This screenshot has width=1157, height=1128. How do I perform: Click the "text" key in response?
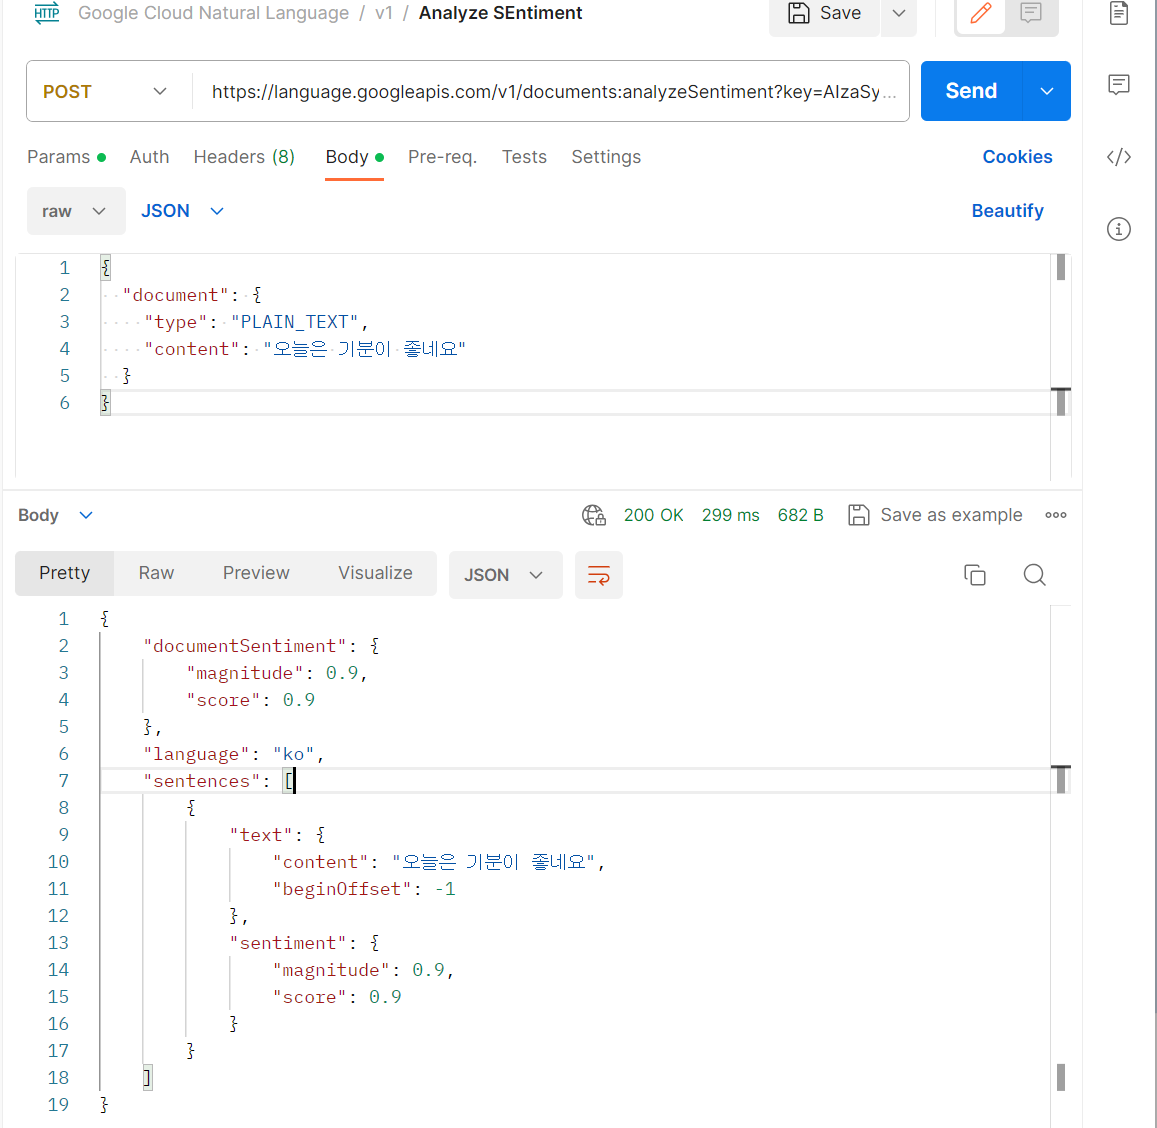click(260, 835)
